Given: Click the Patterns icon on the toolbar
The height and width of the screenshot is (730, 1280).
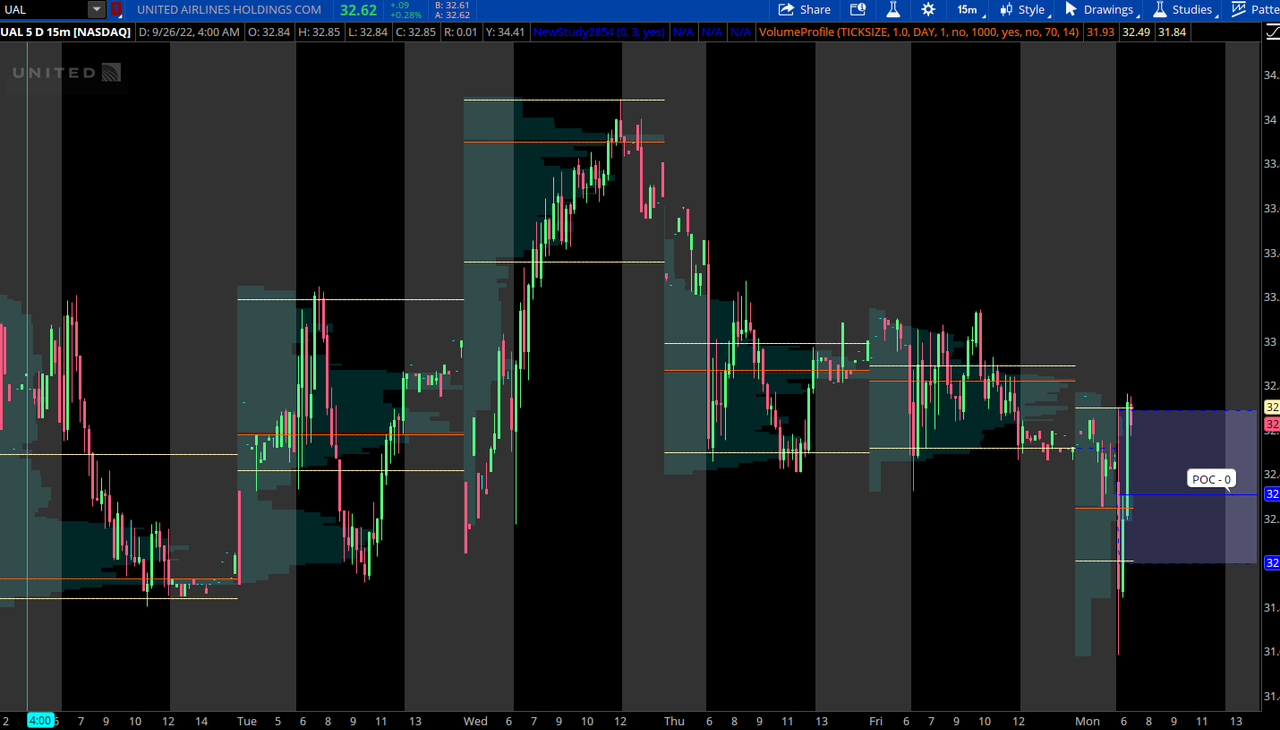Looking at the screenshot, I should click(x=1239, y=9).
